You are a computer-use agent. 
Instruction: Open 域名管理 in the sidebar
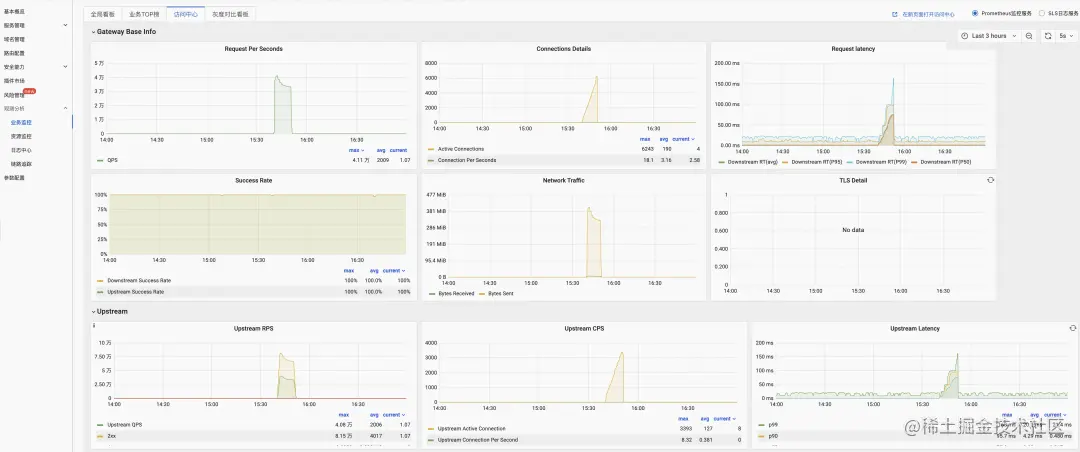click(14, 39)
